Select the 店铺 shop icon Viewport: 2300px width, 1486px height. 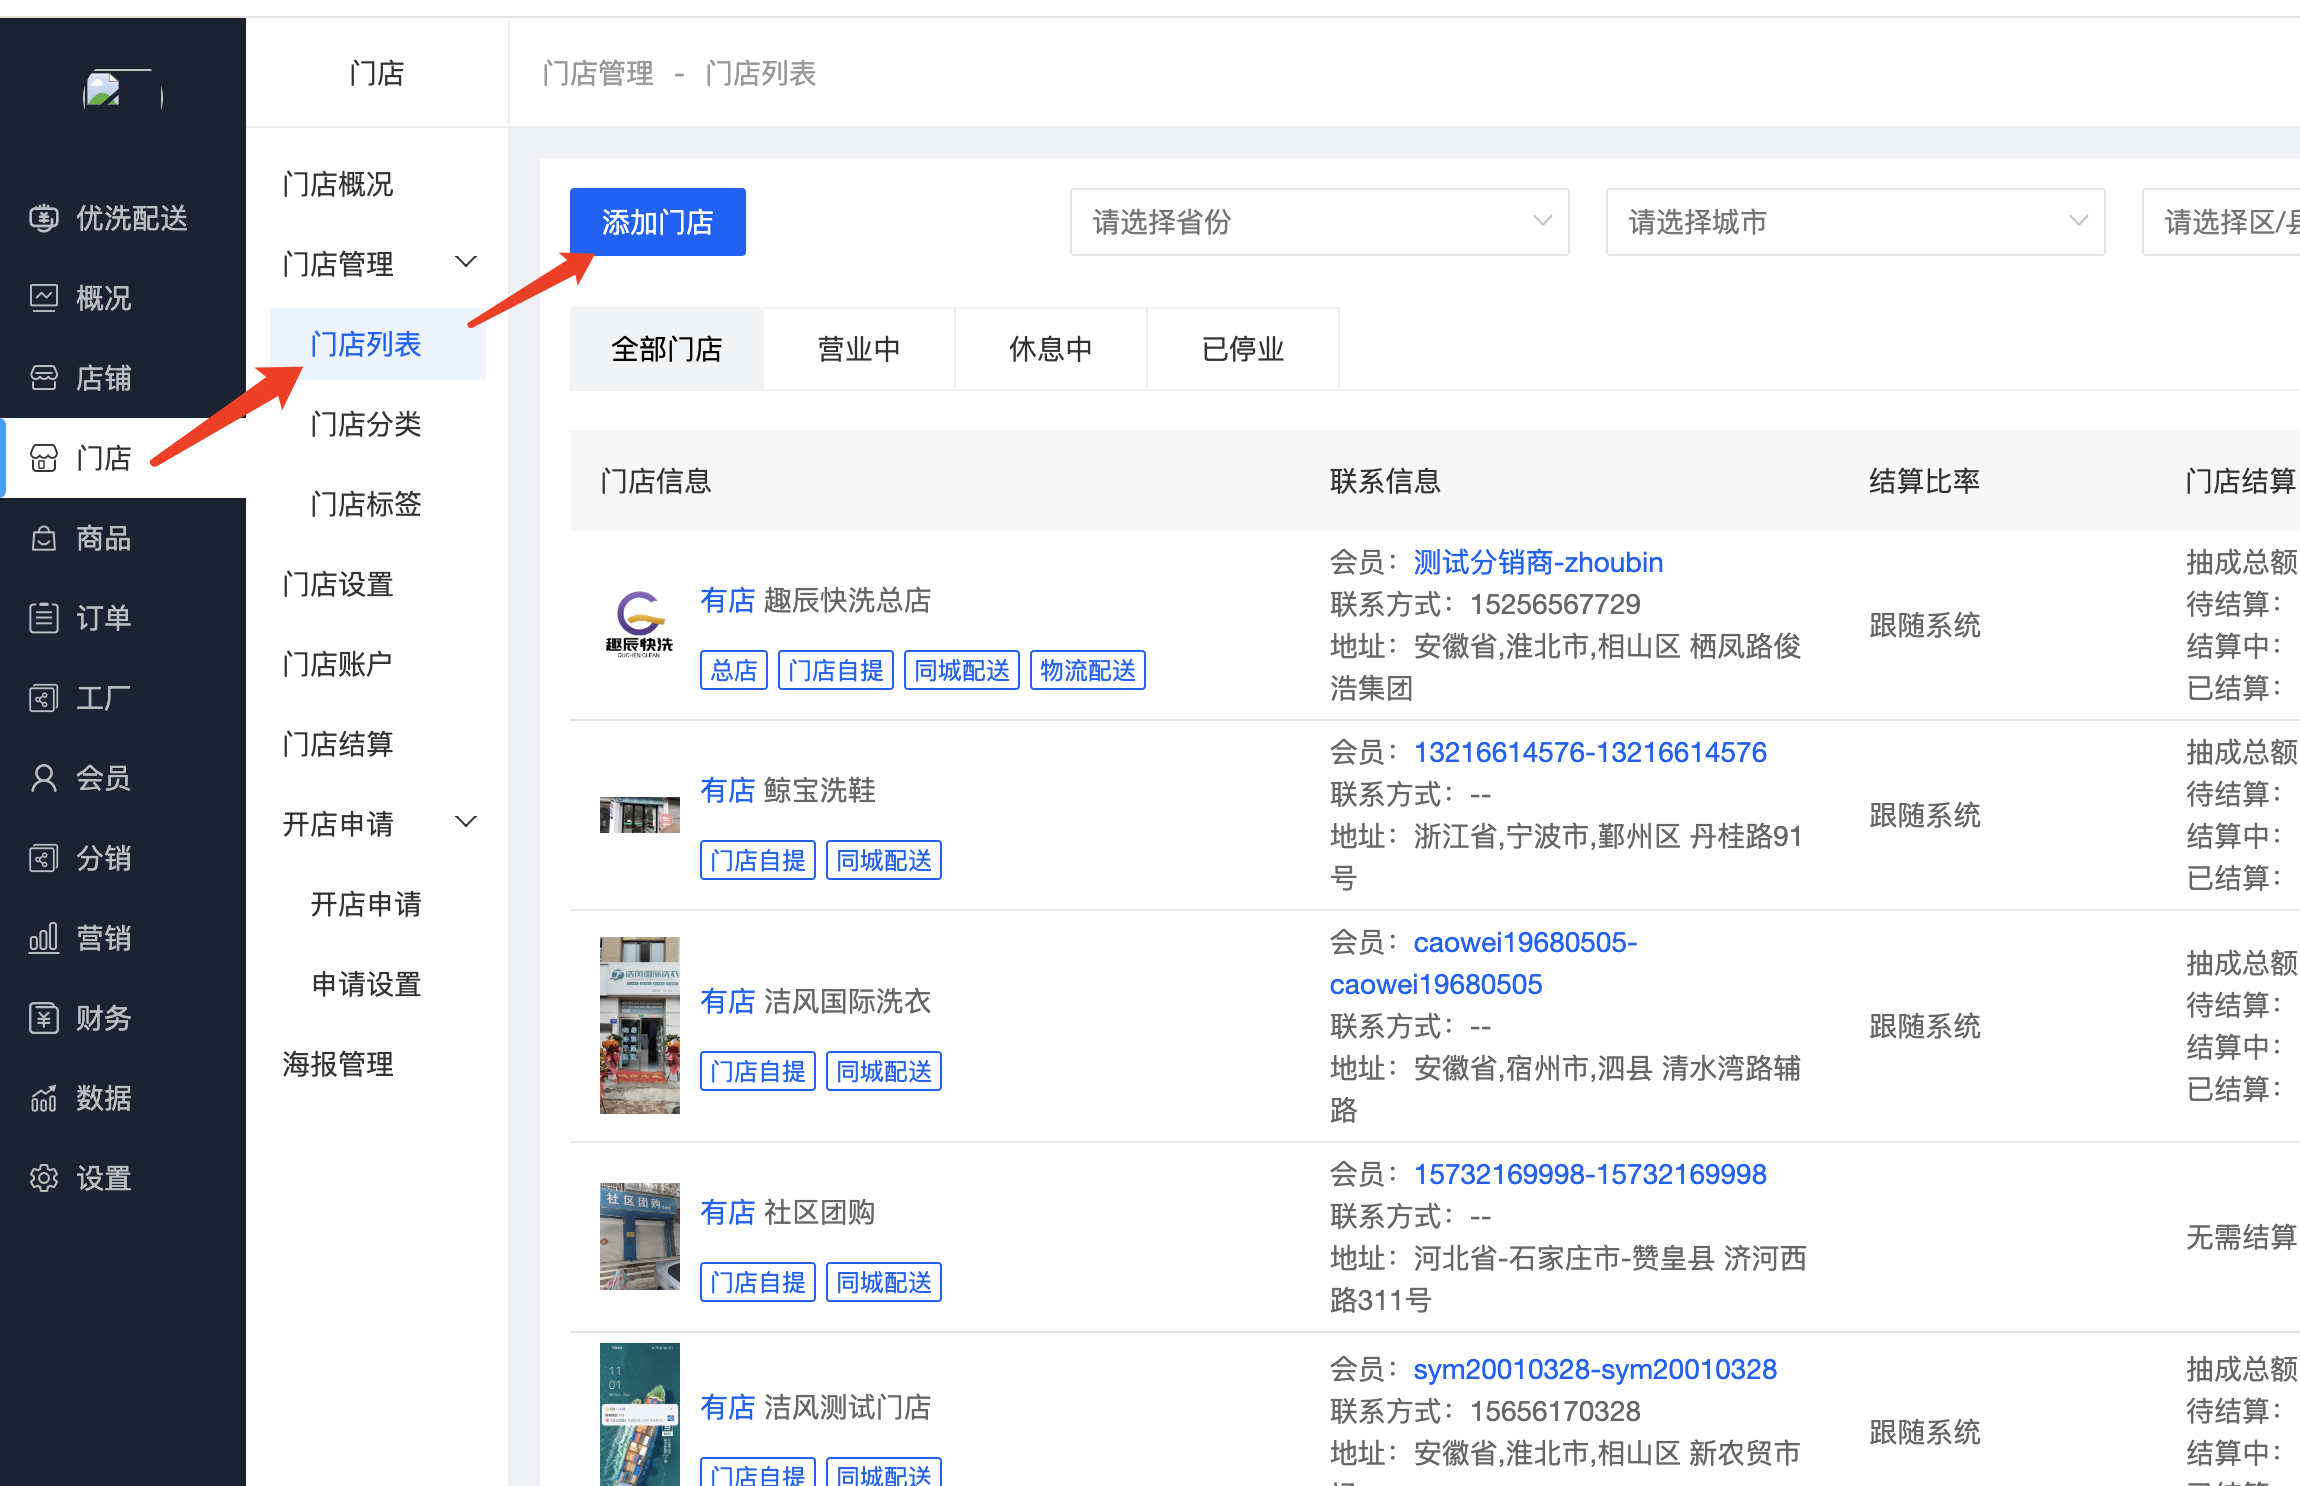(43, 378)
